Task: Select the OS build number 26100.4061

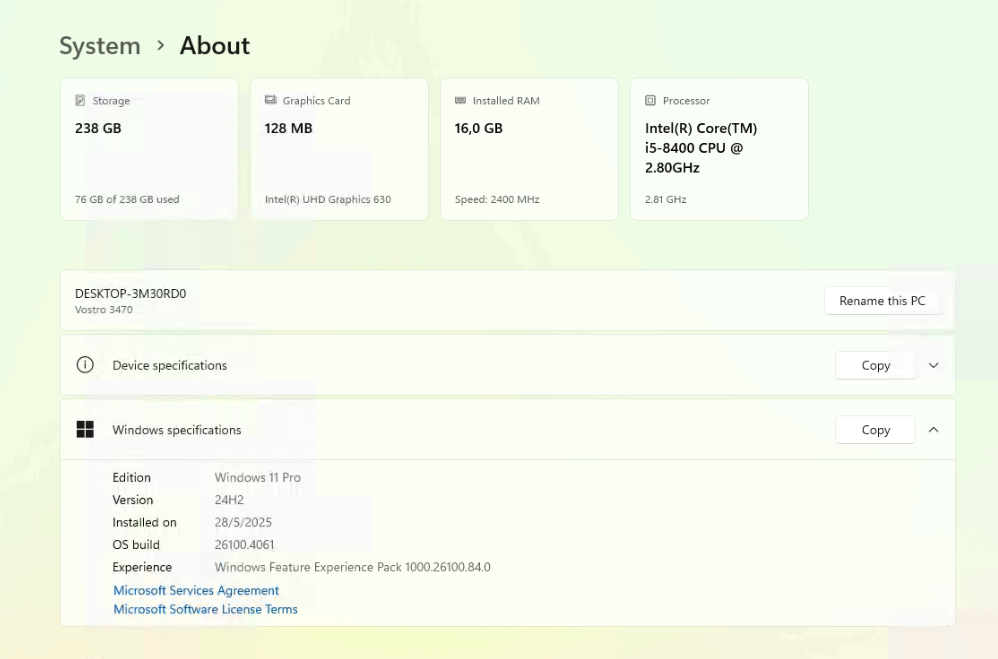Action: coord(244,545)
